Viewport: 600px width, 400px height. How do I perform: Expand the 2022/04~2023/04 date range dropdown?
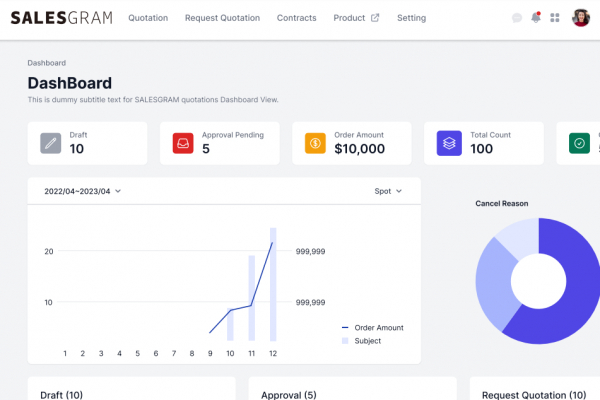point(82,191)
